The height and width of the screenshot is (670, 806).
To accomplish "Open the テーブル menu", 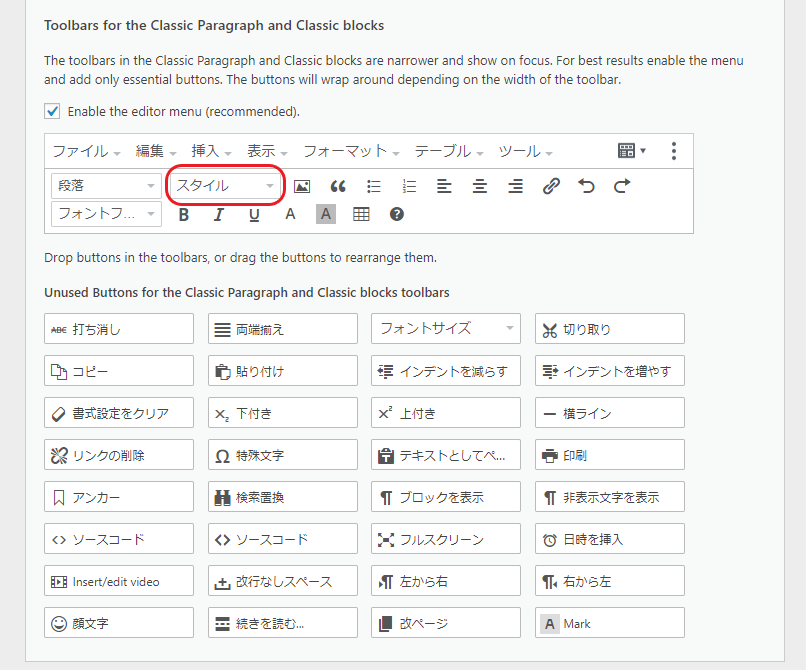I will tap(449, 151).
